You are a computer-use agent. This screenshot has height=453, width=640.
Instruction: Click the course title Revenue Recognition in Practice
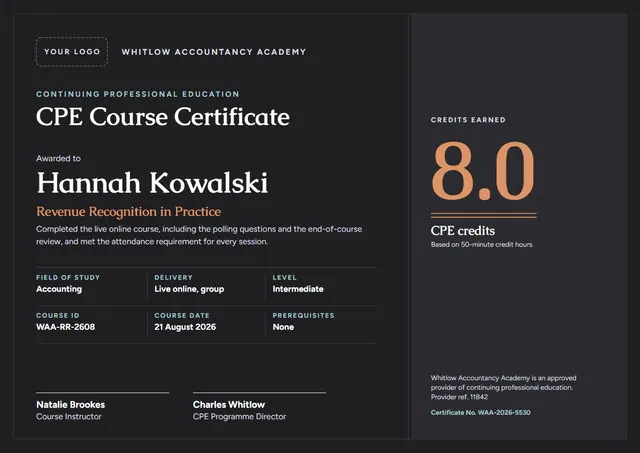point(129,211)
